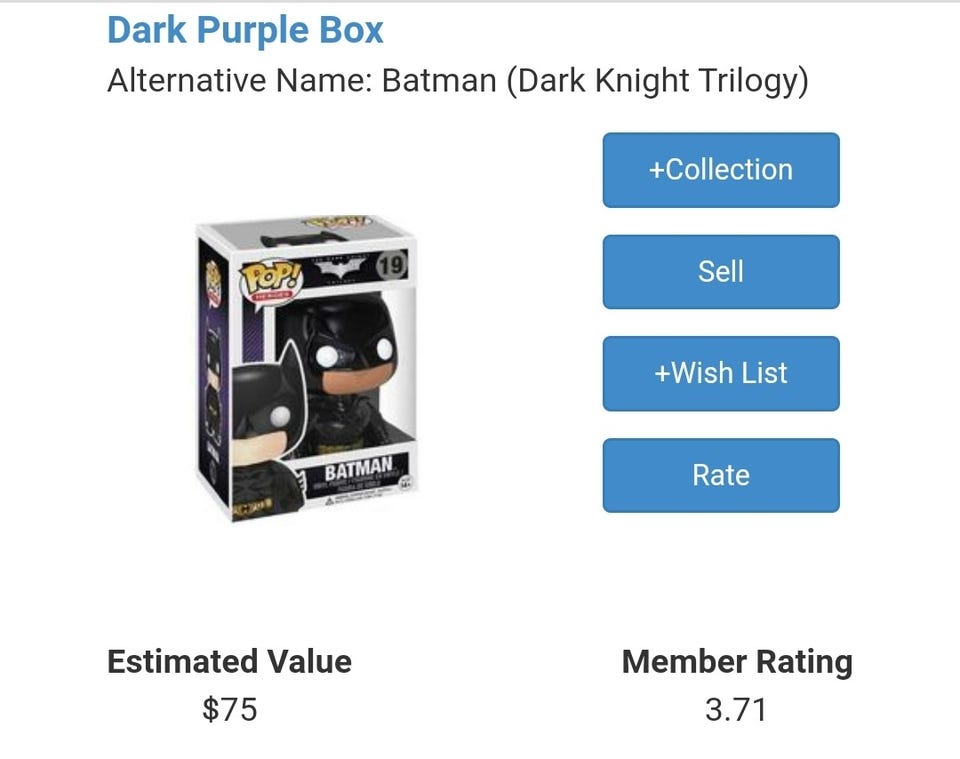Open the Dark Purple Box title link
960x759 pixels.
pyautogui.click(x=245, y=30)
